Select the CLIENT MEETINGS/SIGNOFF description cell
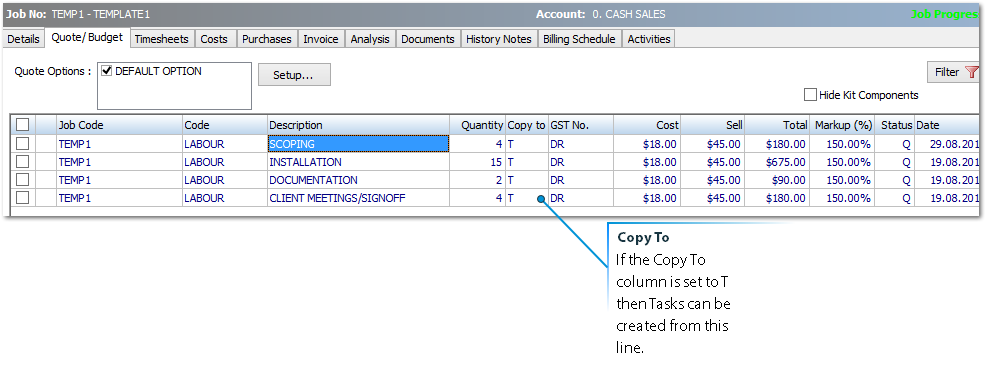This screenshot has height=374, width=987. [358, 198]
